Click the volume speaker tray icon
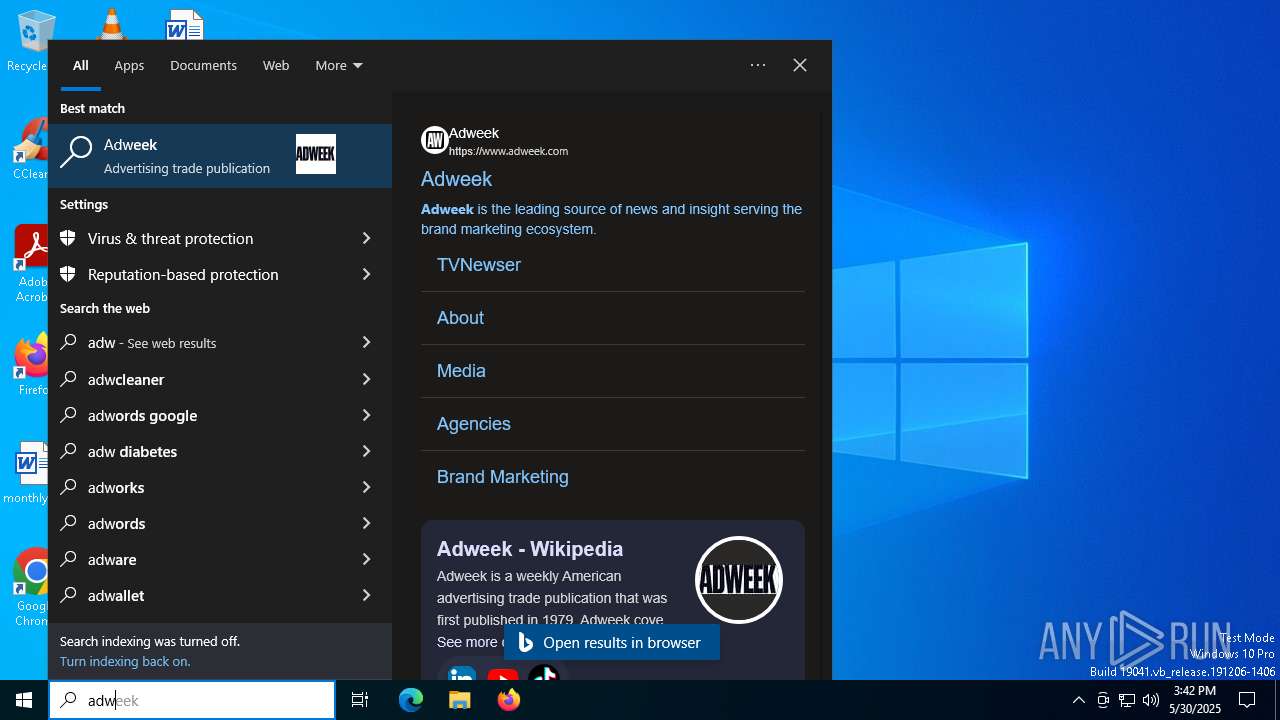 [1151, 700]
